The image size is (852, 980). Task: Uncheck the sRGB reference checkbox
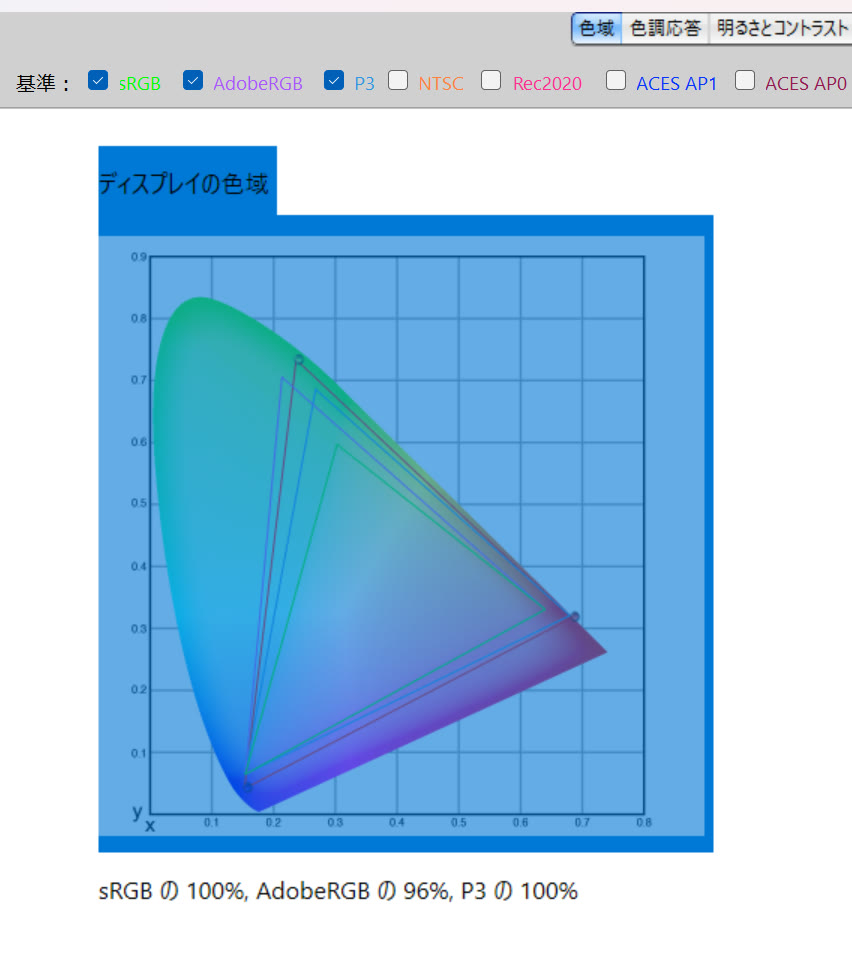pos(98,81)
